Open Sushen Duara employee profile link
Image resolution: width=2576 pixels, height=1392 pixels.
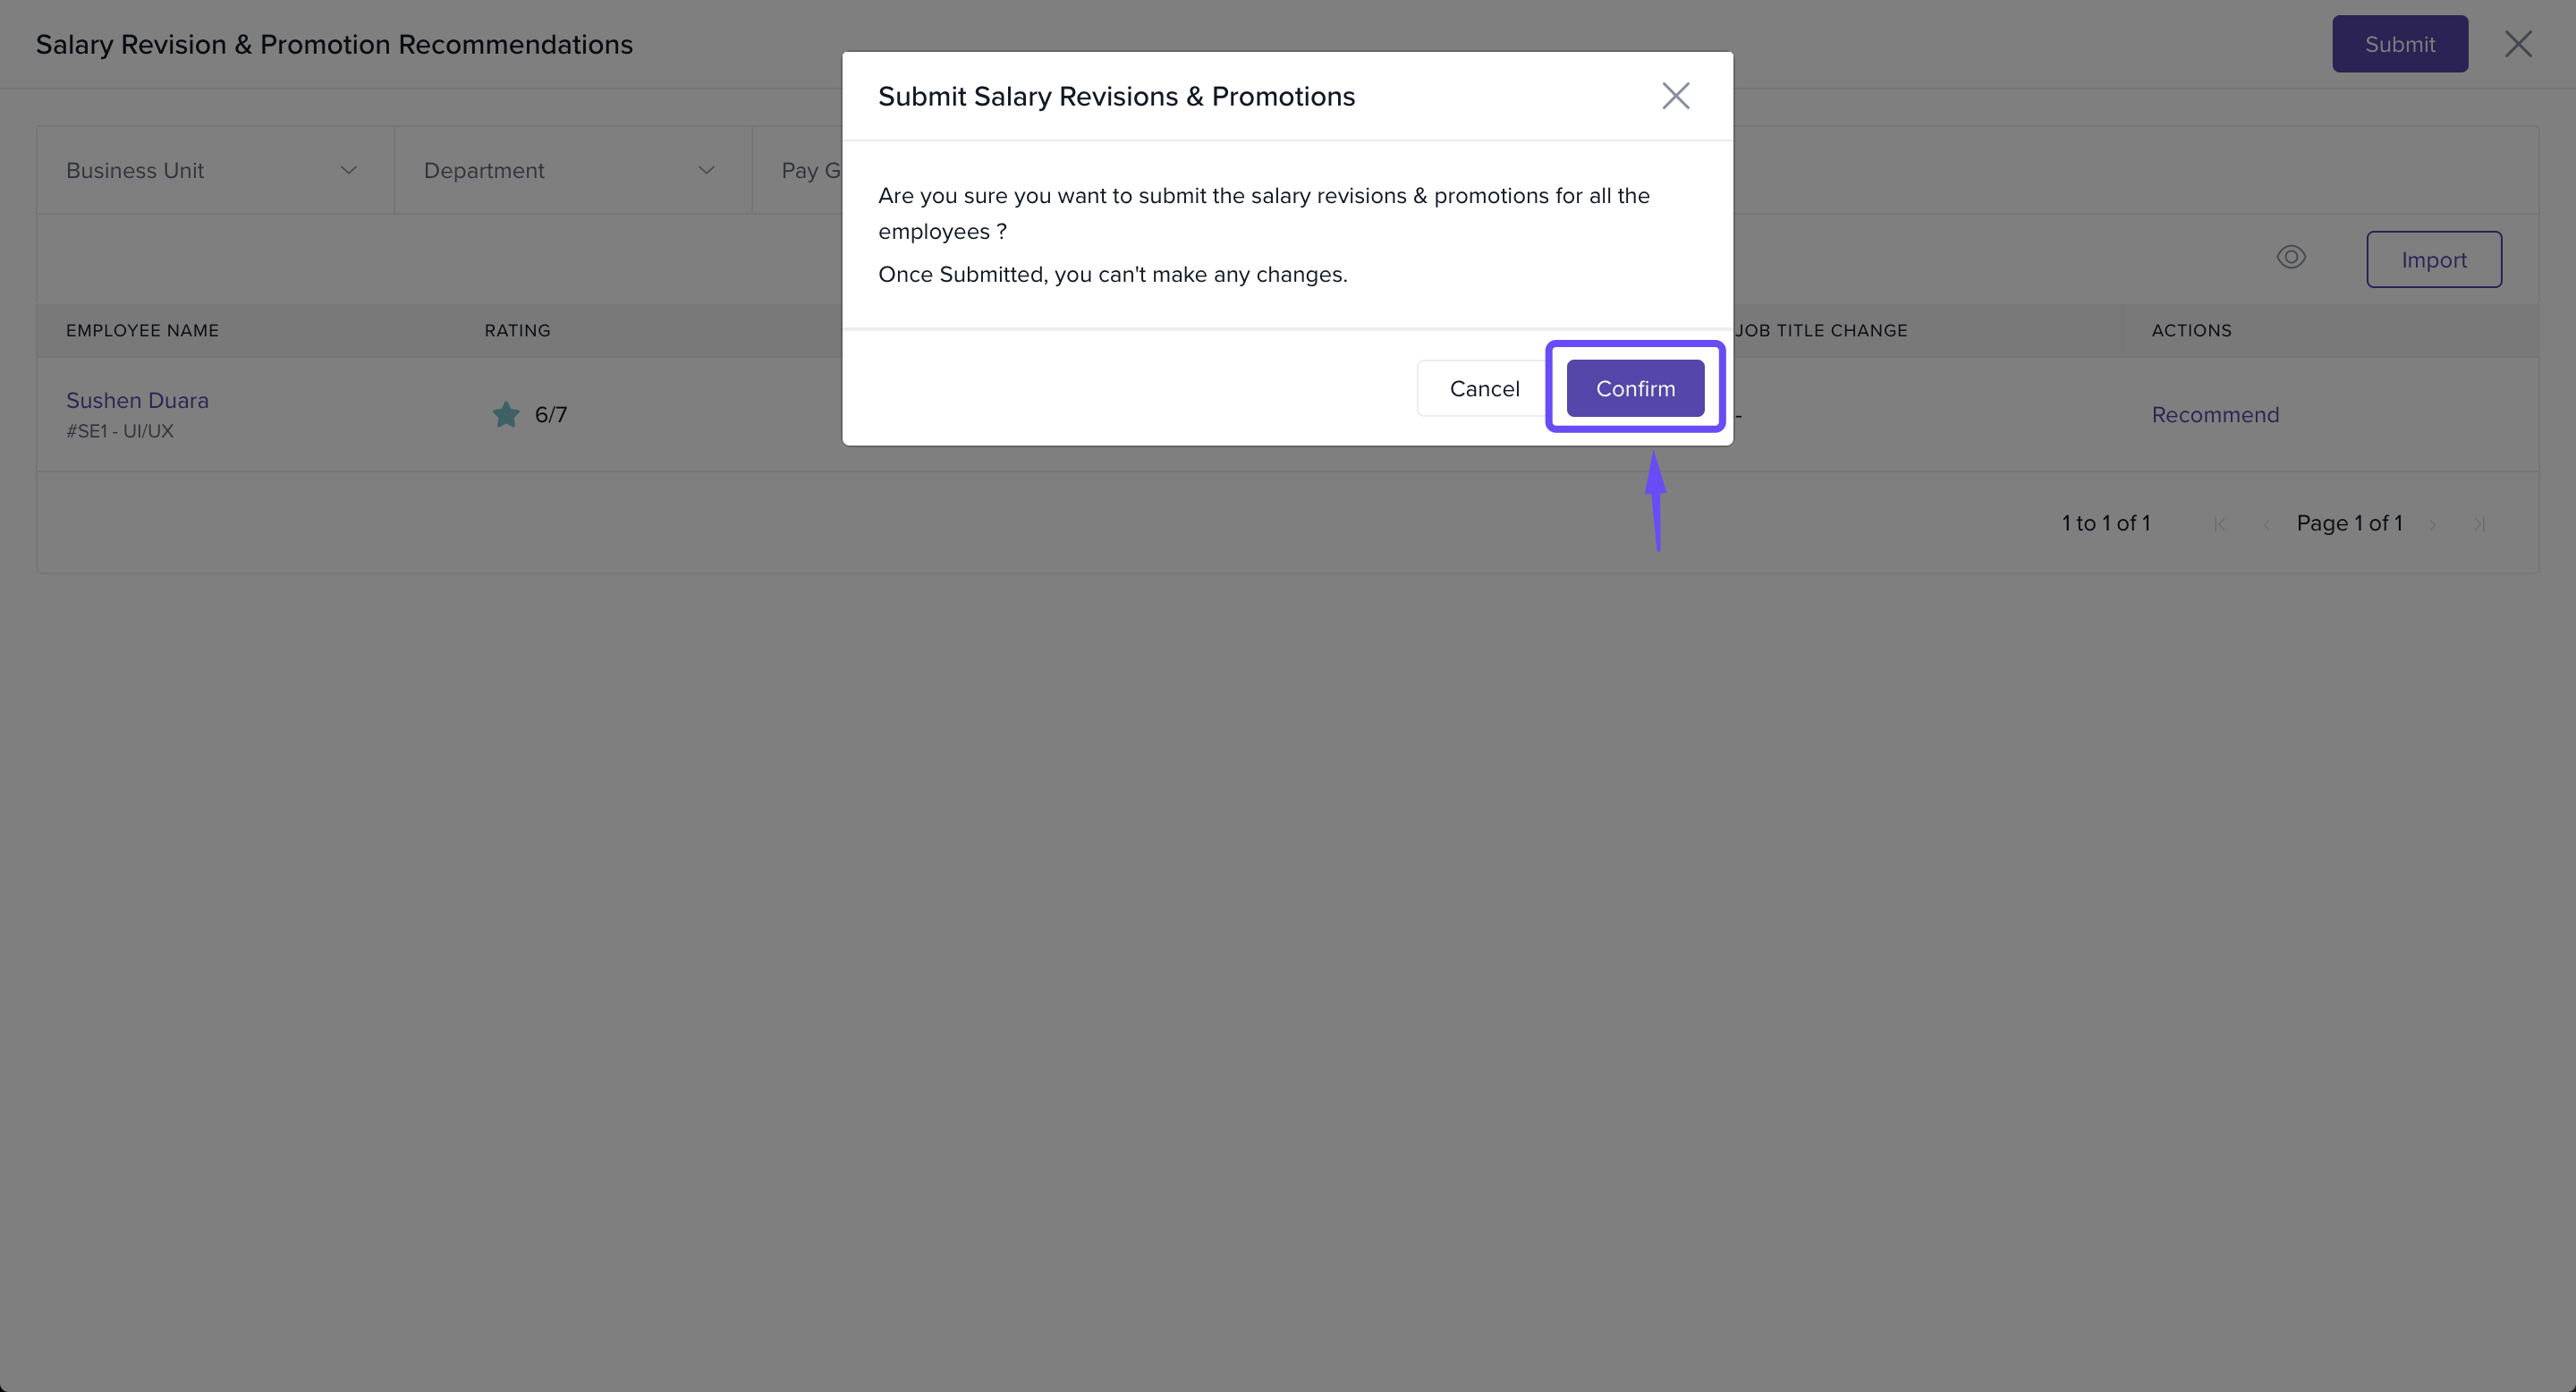click(137, 400)
